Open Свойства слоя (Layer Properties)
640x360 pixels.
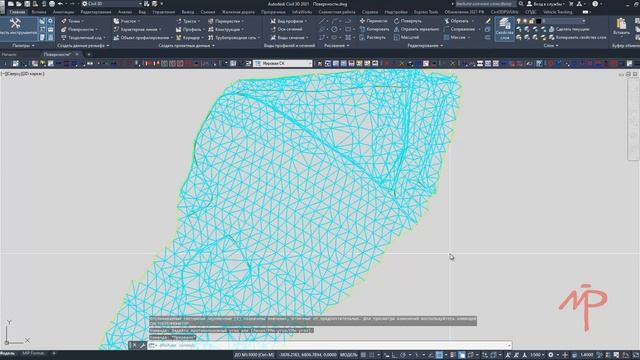point(504,29)
